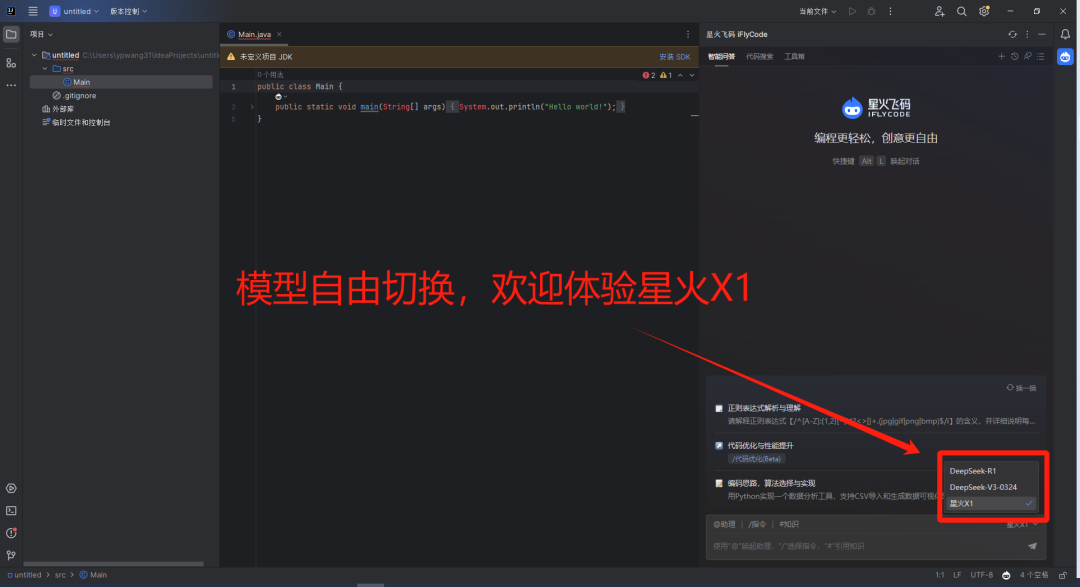Refresh the iFlyCode panel

(1012, 34)
